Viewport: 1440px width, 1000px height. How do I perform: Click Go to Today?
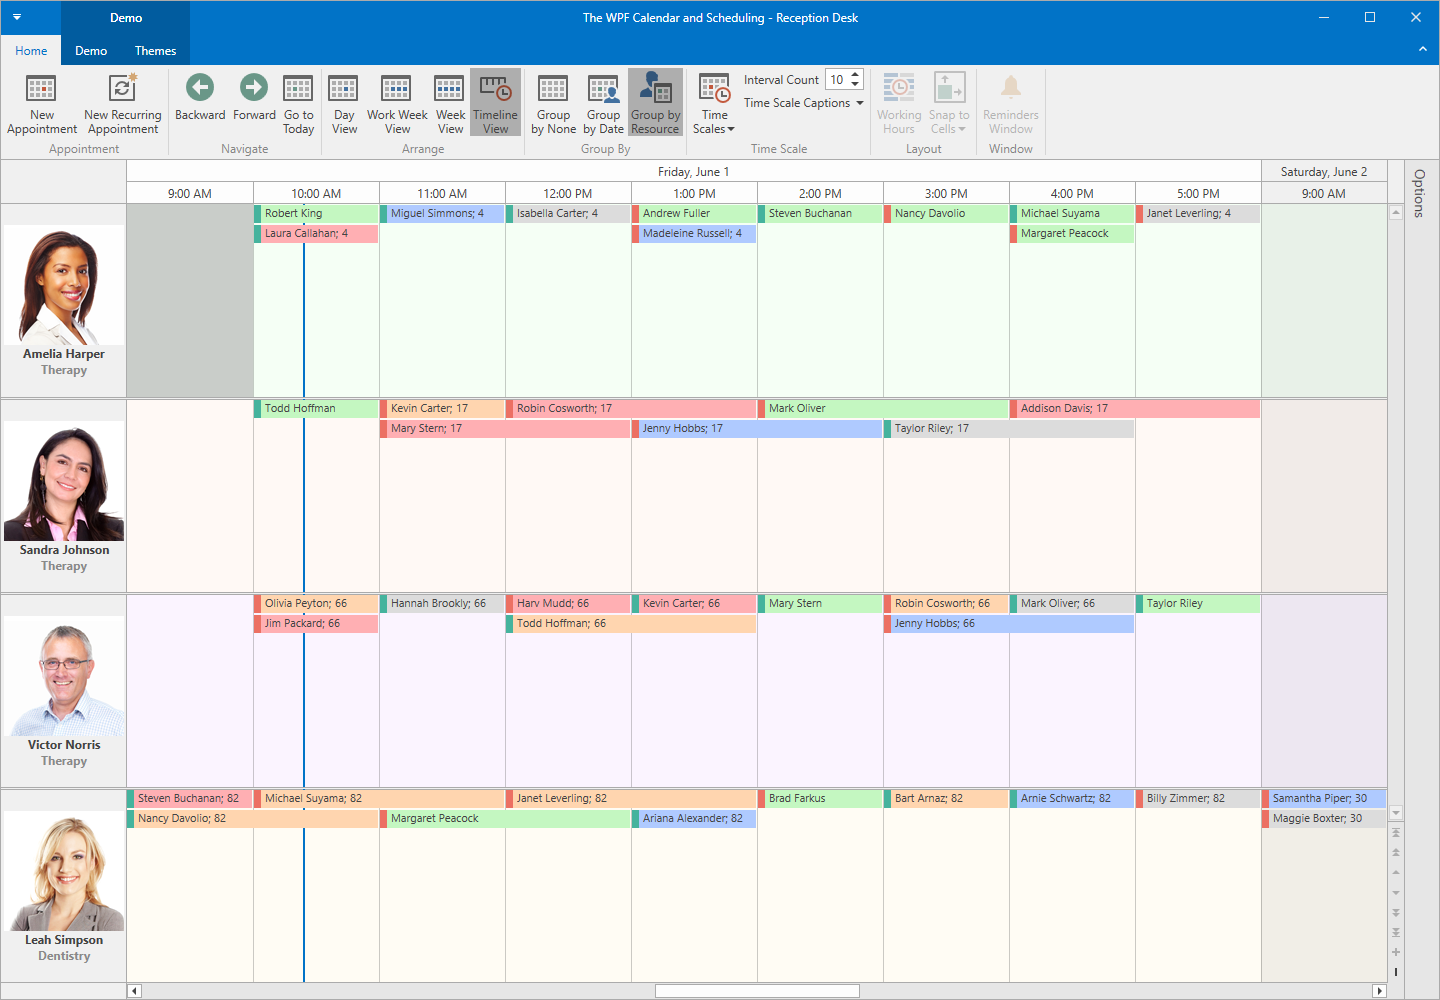[x=298, y=104]
